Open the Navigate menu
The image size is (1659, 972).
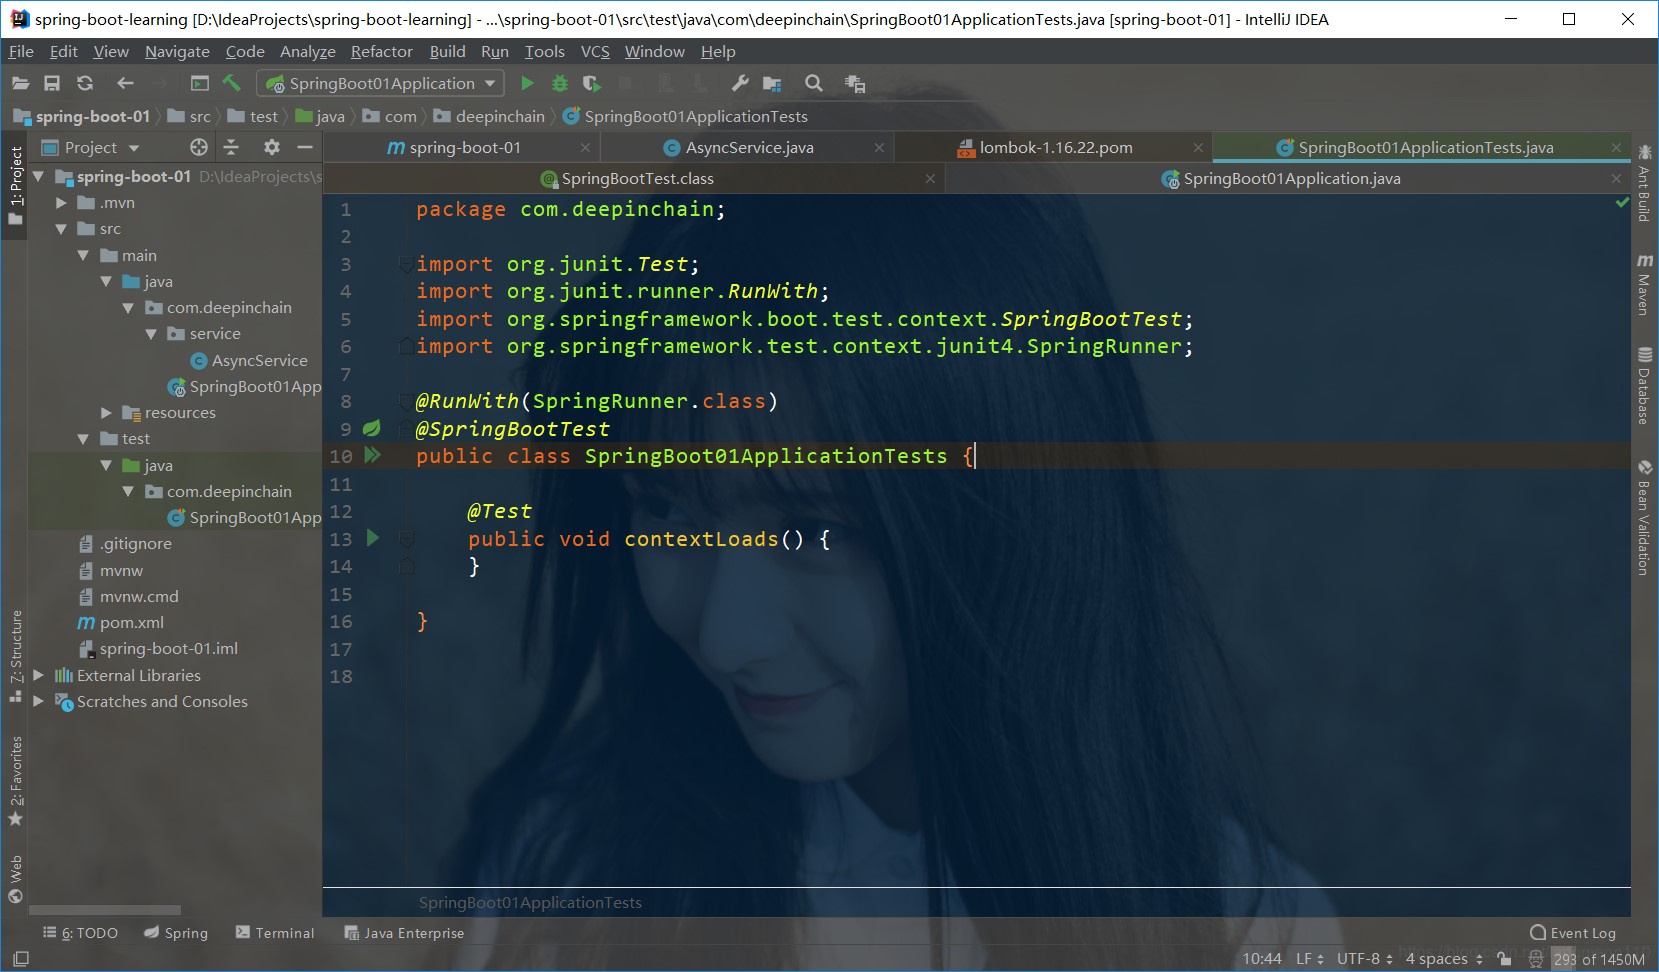point(177,51)
